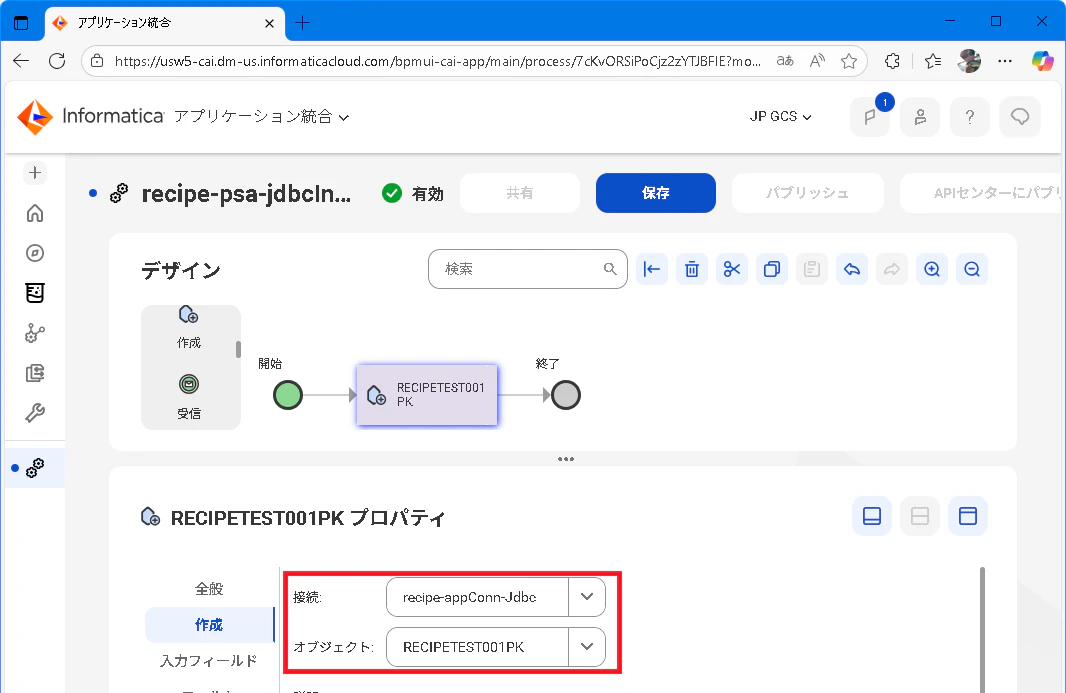Screen dimensions: 1066x693
Task: Click the New plus icon in left sidebar
Action: pyautogui.click(x=35, y=173)
